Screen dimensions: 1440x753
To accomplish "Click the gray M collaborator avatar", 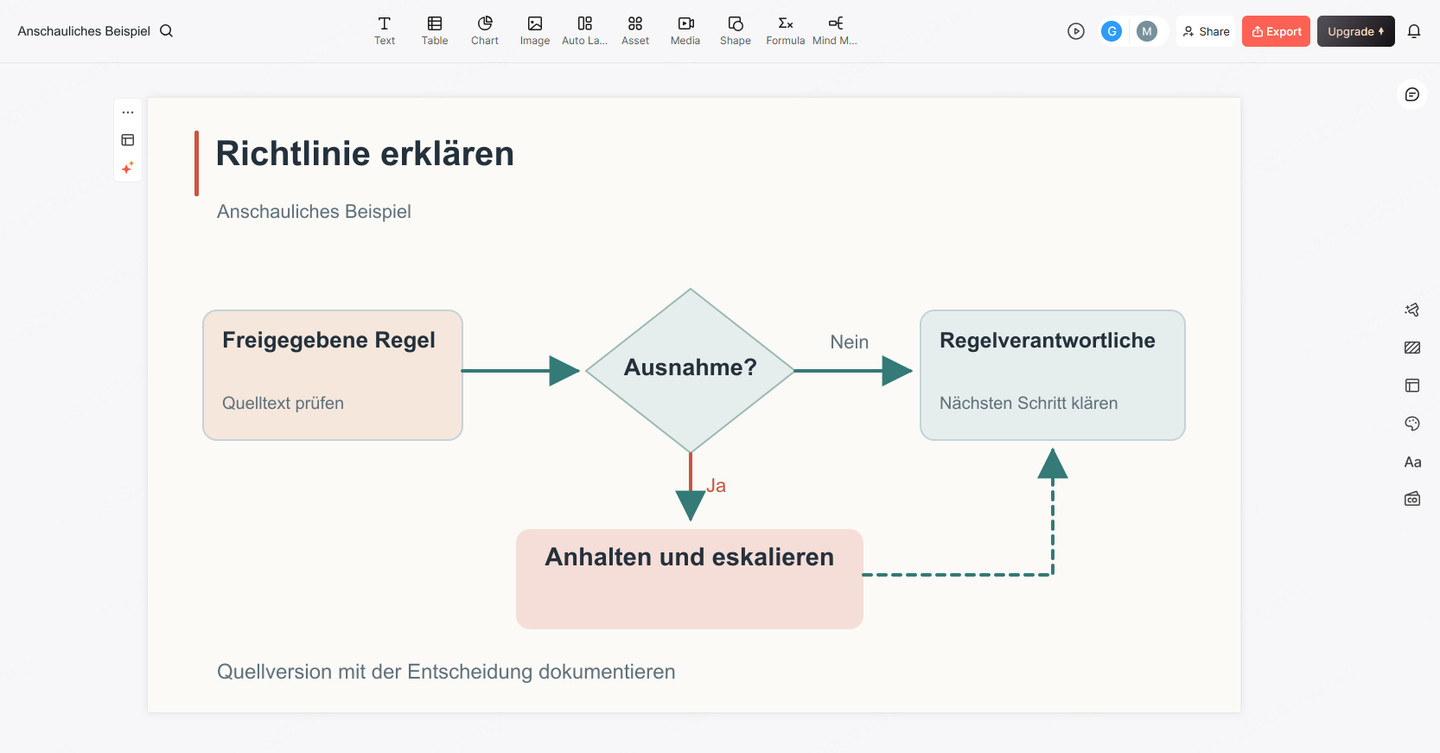I will point(1147,31).
